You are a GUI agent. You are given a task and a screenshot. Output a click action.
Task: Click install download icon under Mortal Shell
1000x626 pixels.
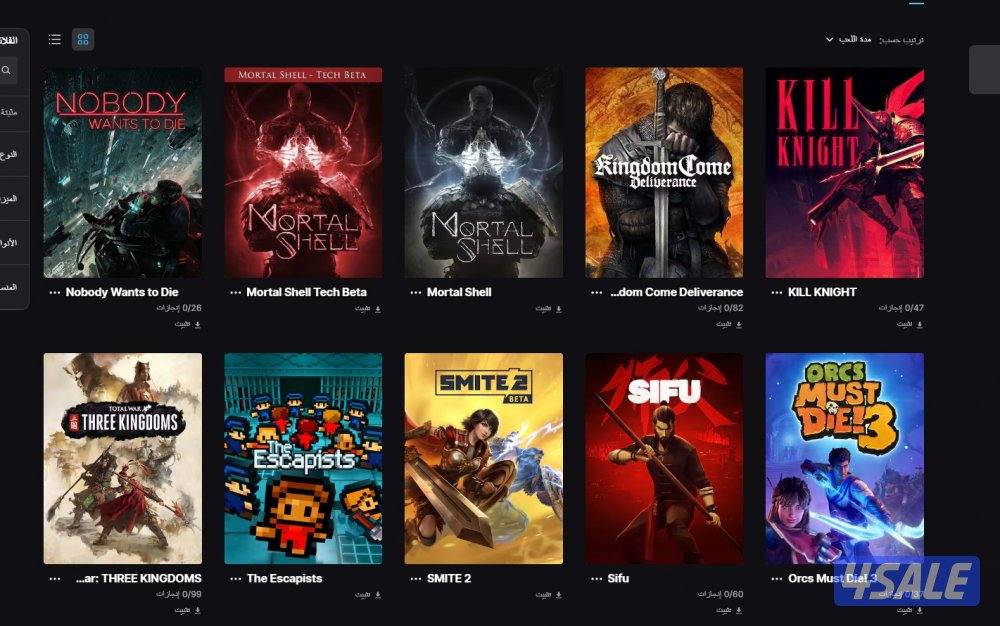[x=559, y=309]
